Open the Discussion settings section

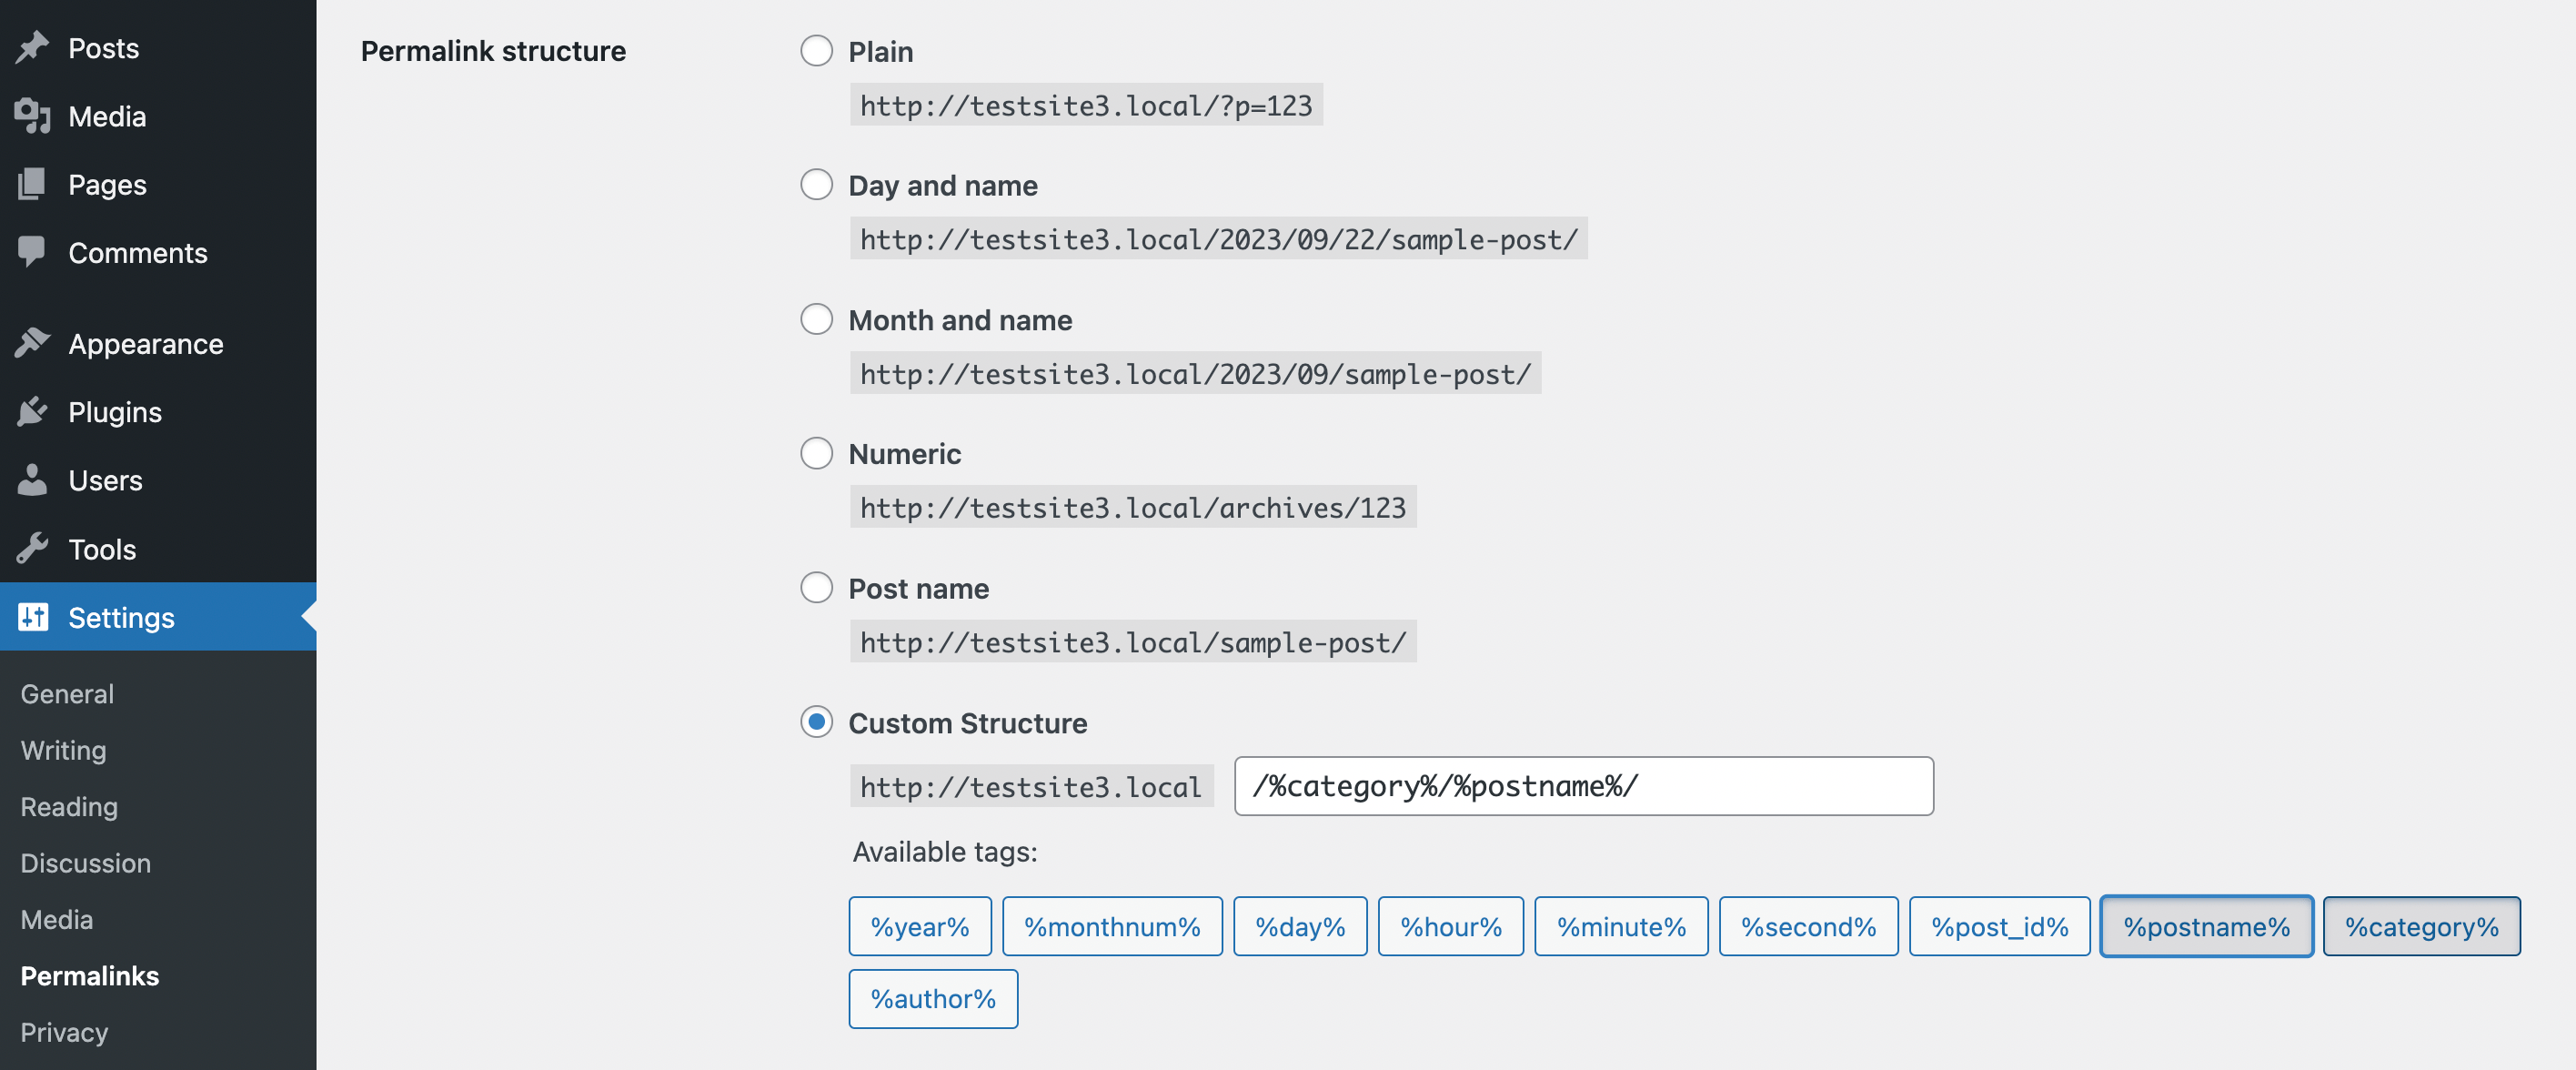(86, 863)
